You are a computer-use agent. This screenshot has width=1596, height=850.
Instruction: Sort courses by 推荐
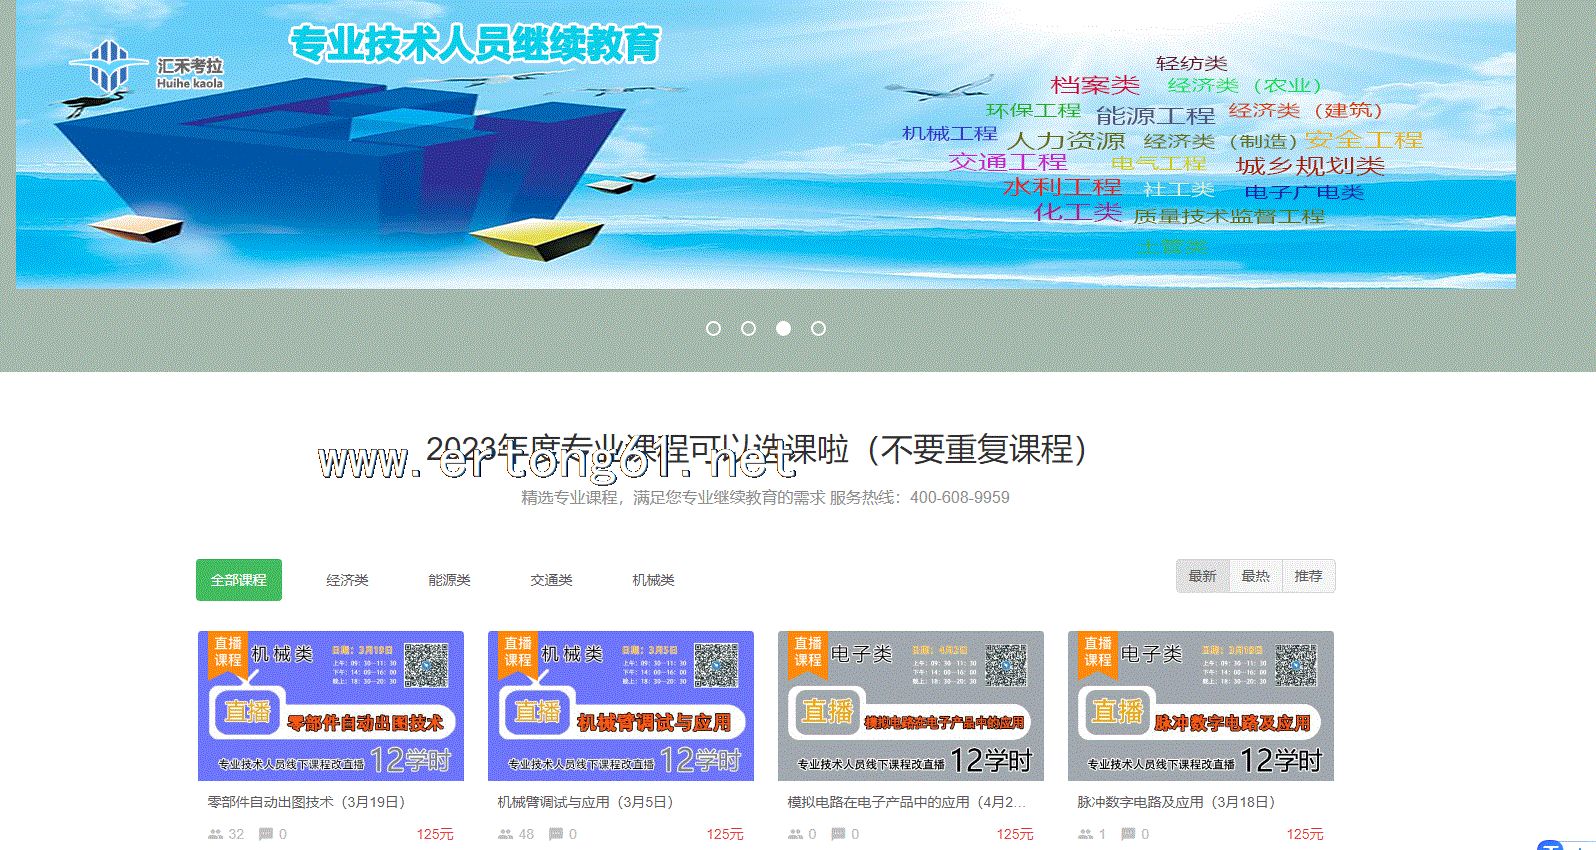1308,576
